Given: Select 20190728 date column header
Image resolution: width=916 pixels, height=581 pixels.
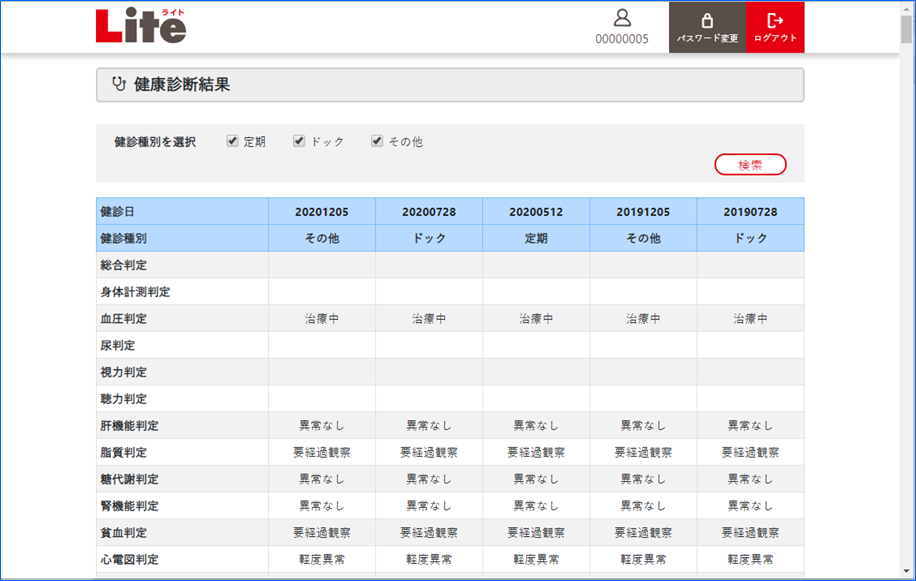Looking at the screenshot, I should tap(750, 212).
